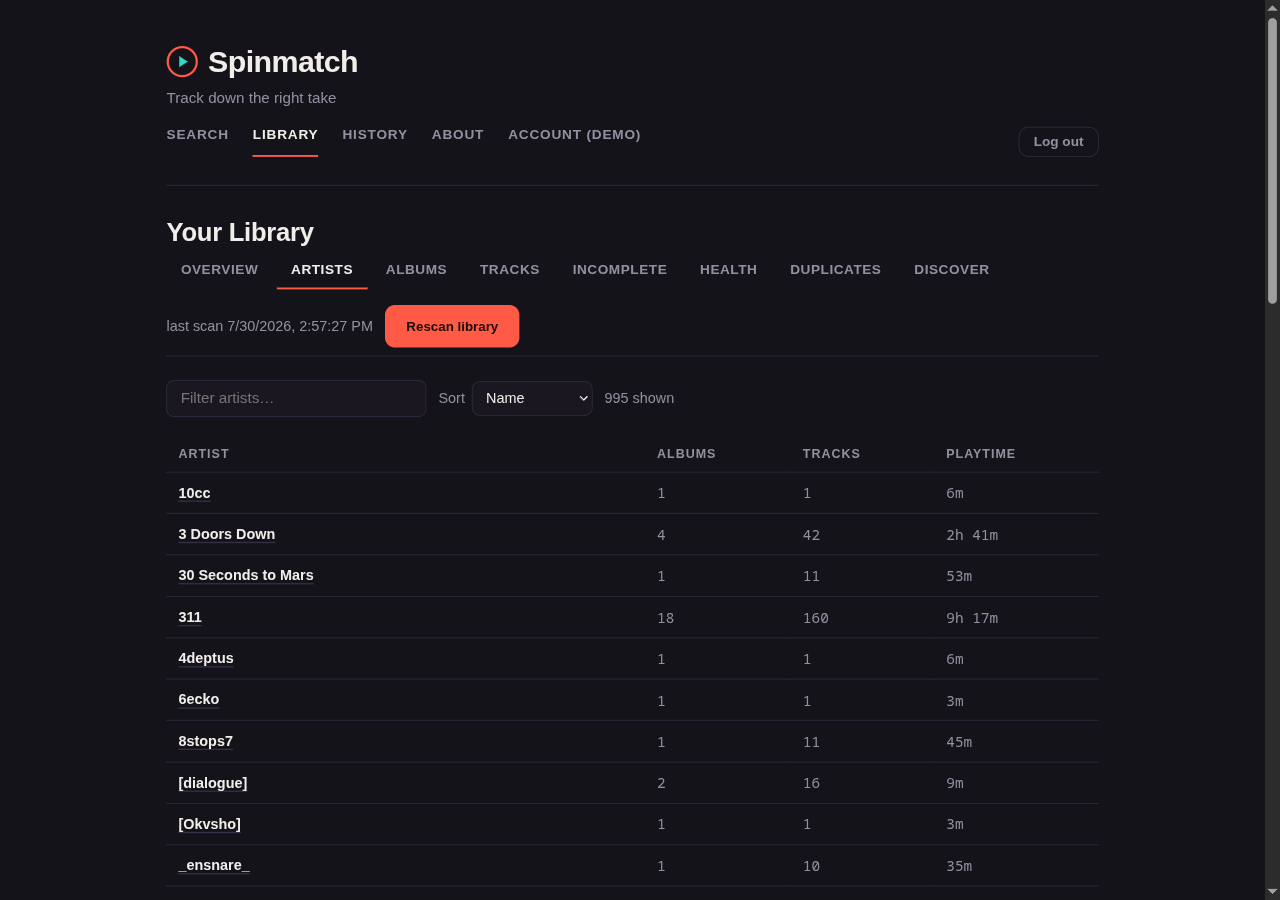The height and width of the screenshot is (900, 1280).
Task: Switch to the Overview library tab
Action: (219, 270)
